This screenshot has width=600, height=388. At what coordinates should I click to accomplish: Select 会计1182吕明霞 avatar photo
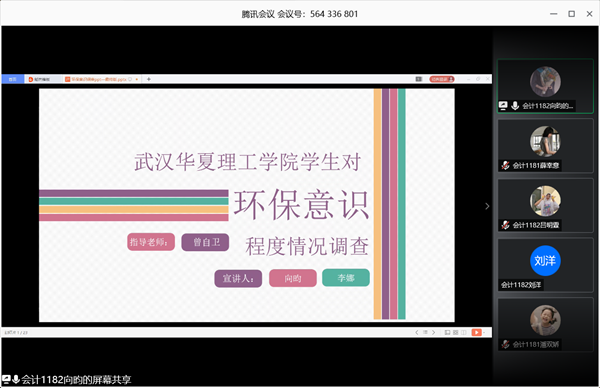[545, 201]
